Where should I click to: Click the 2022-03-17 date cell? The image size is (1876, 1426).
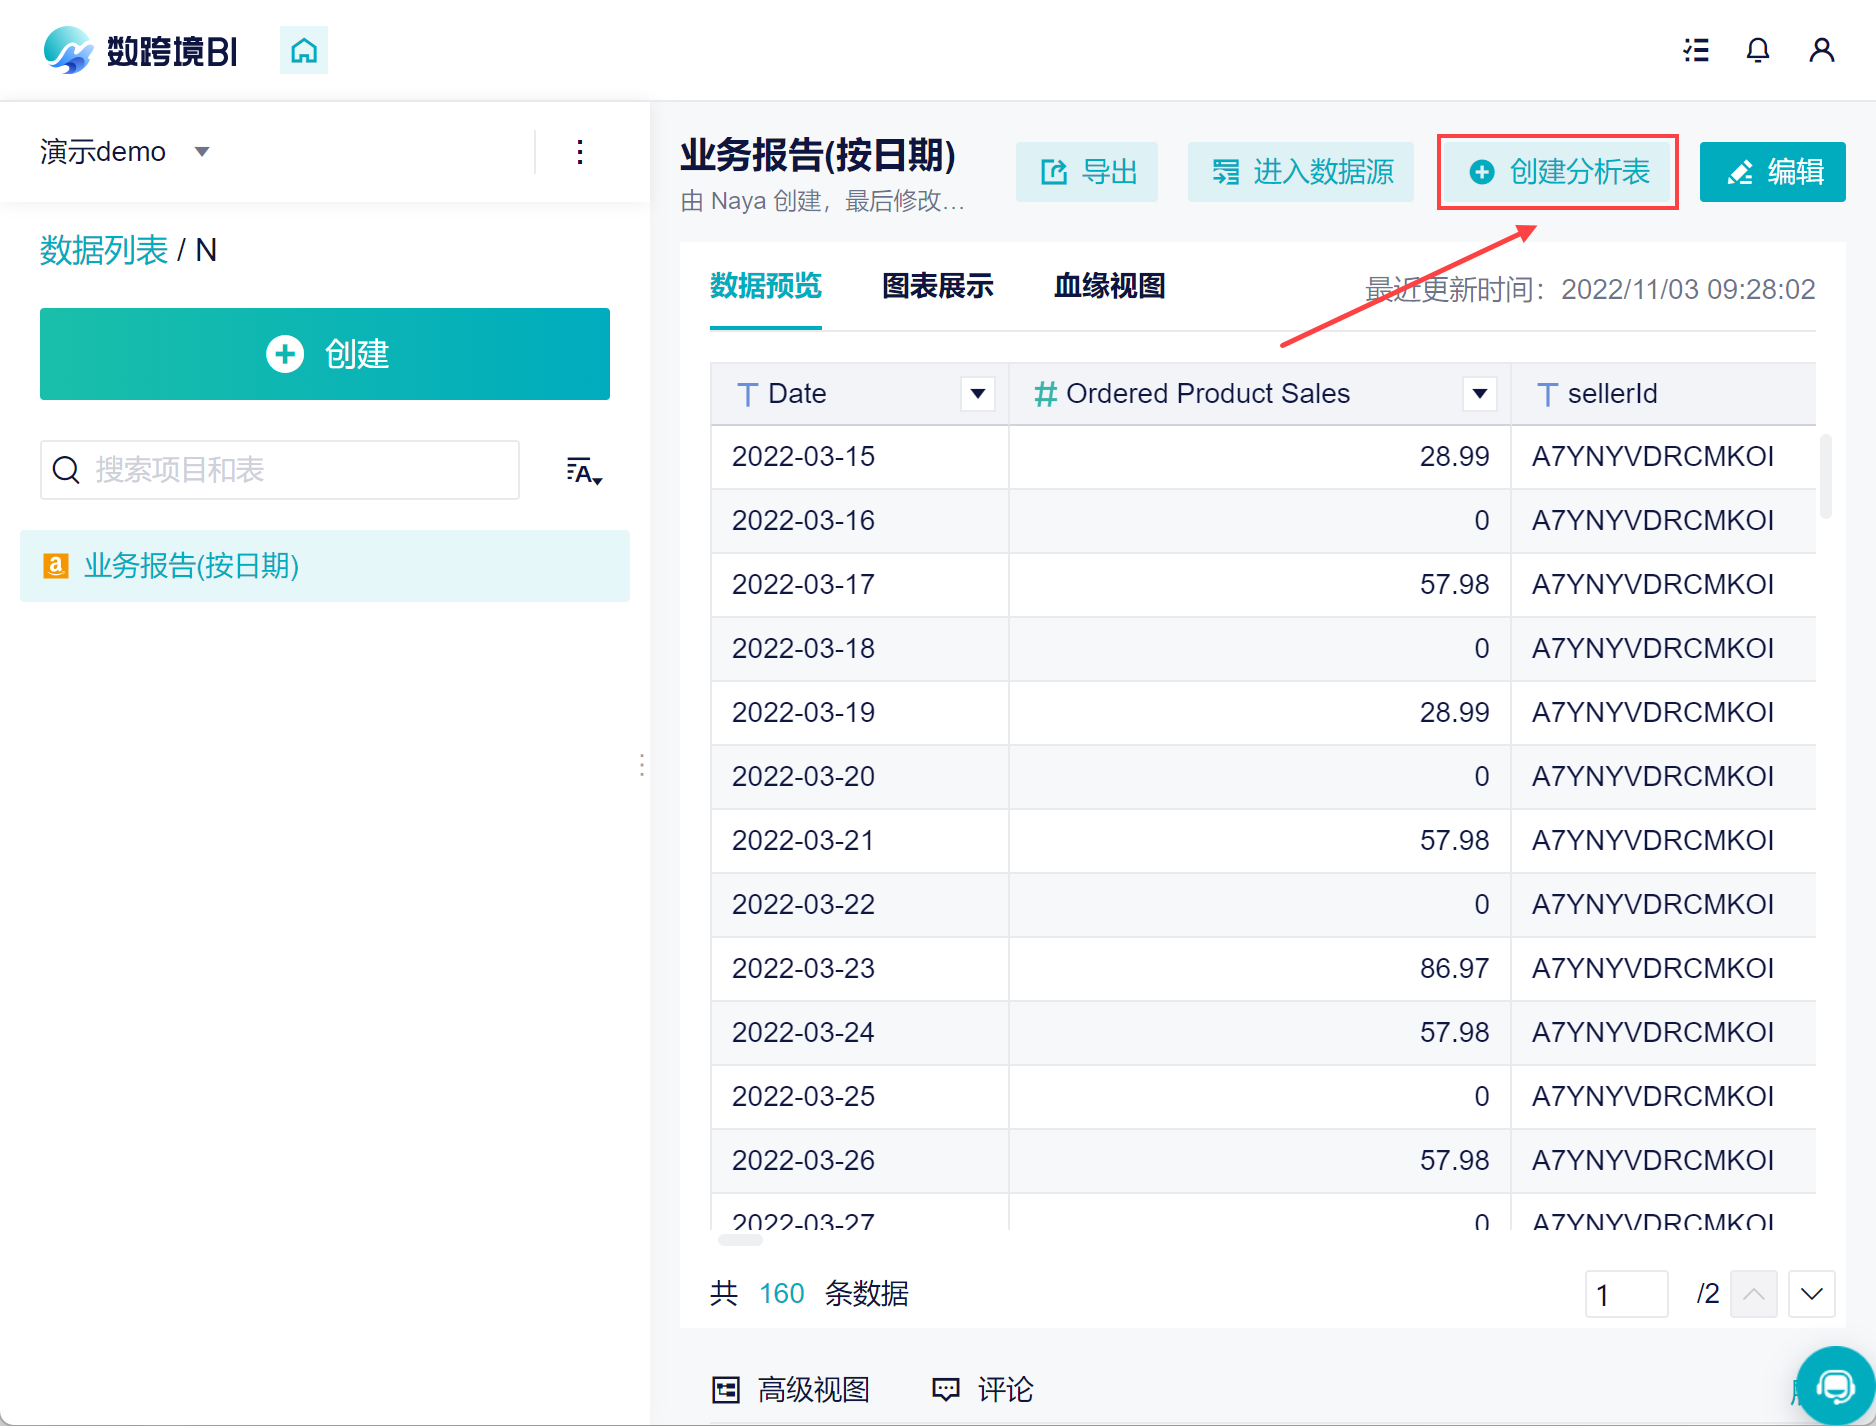(x=860, y=585)
